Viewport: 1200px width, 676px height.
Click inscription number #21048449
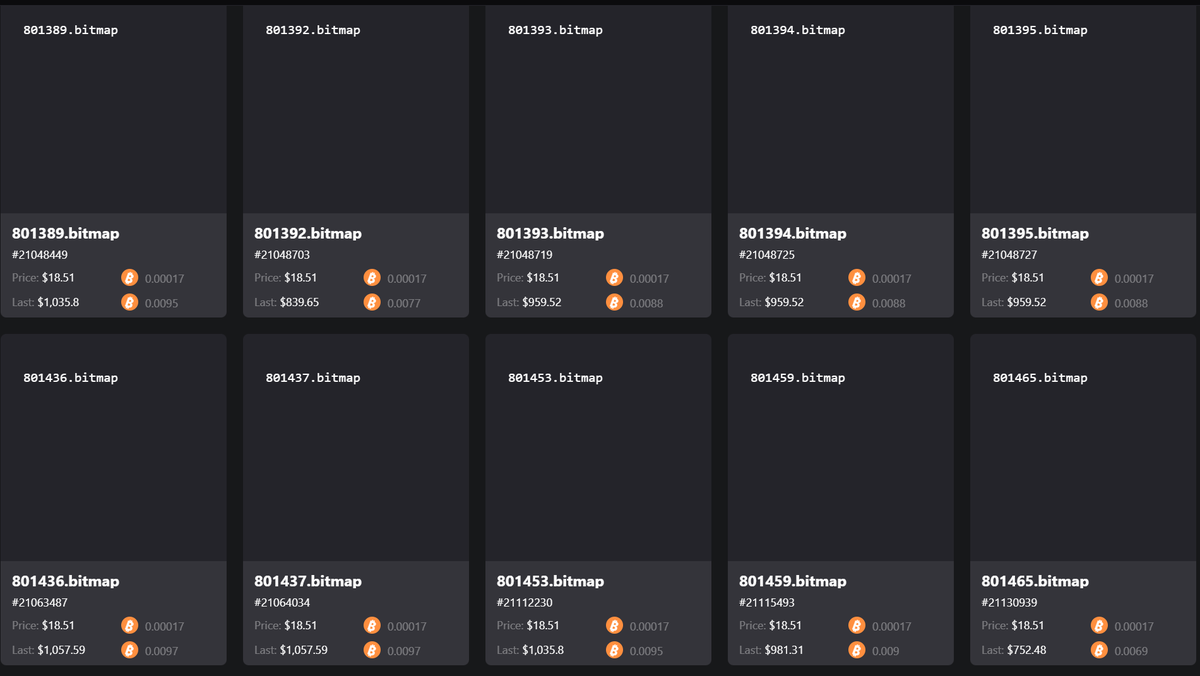coord(38,255)
